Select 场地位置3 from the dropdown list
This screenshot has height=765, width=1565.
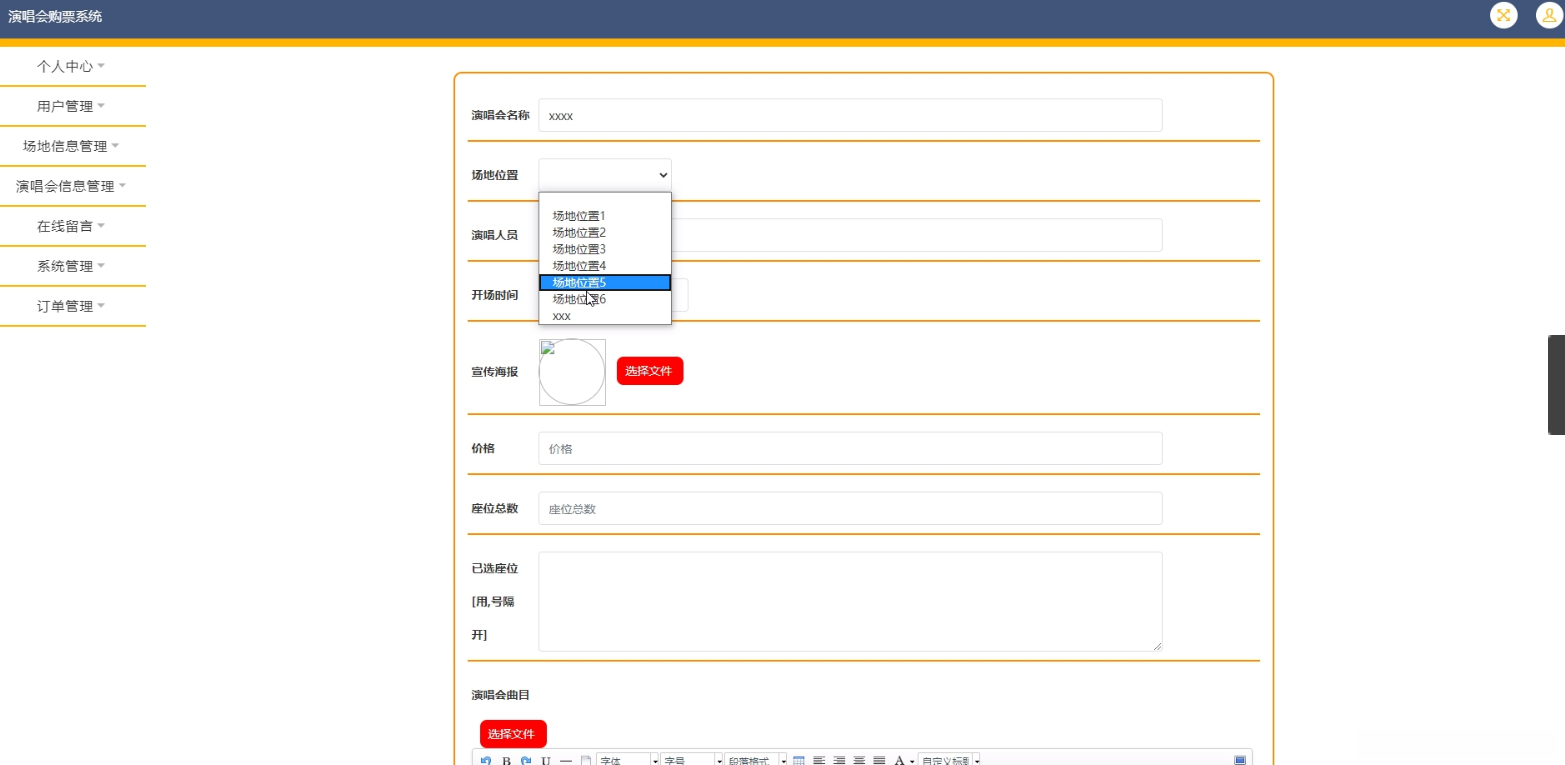(605, 249)
